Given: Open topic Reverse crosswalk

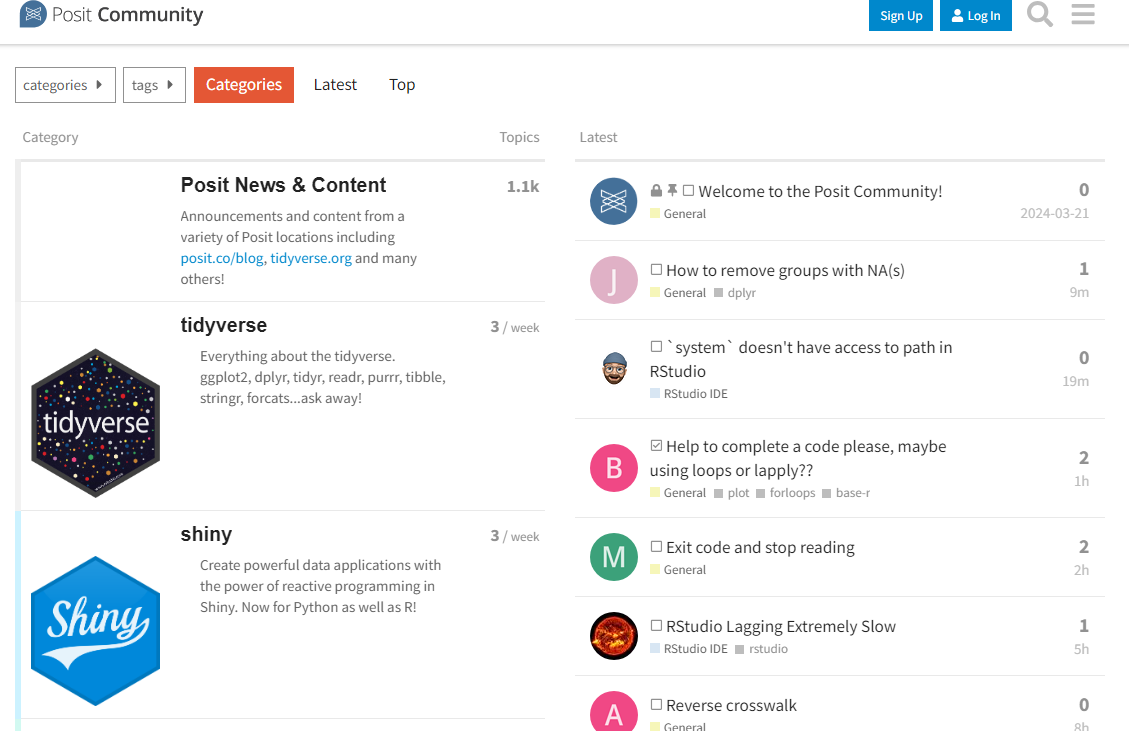Looking at the screenshot, I should coord(731,706).
